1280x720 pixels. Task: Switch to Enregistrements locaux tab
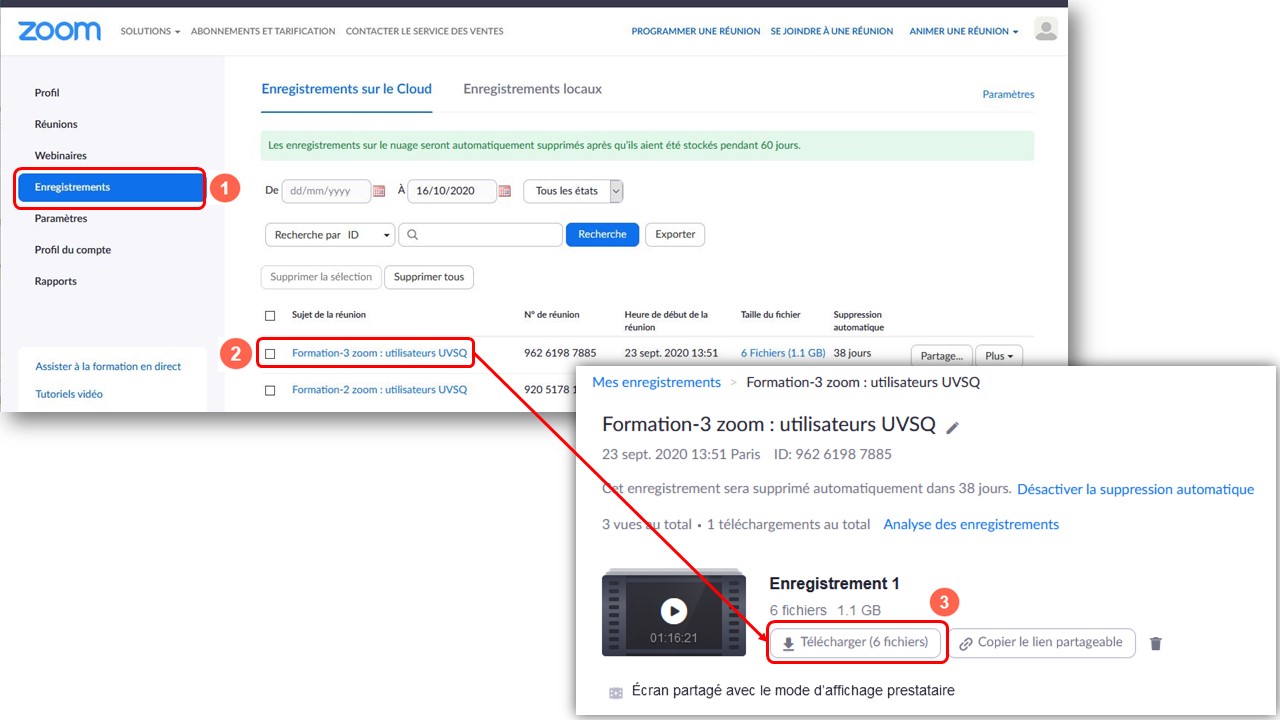click(x=532, y=89)
